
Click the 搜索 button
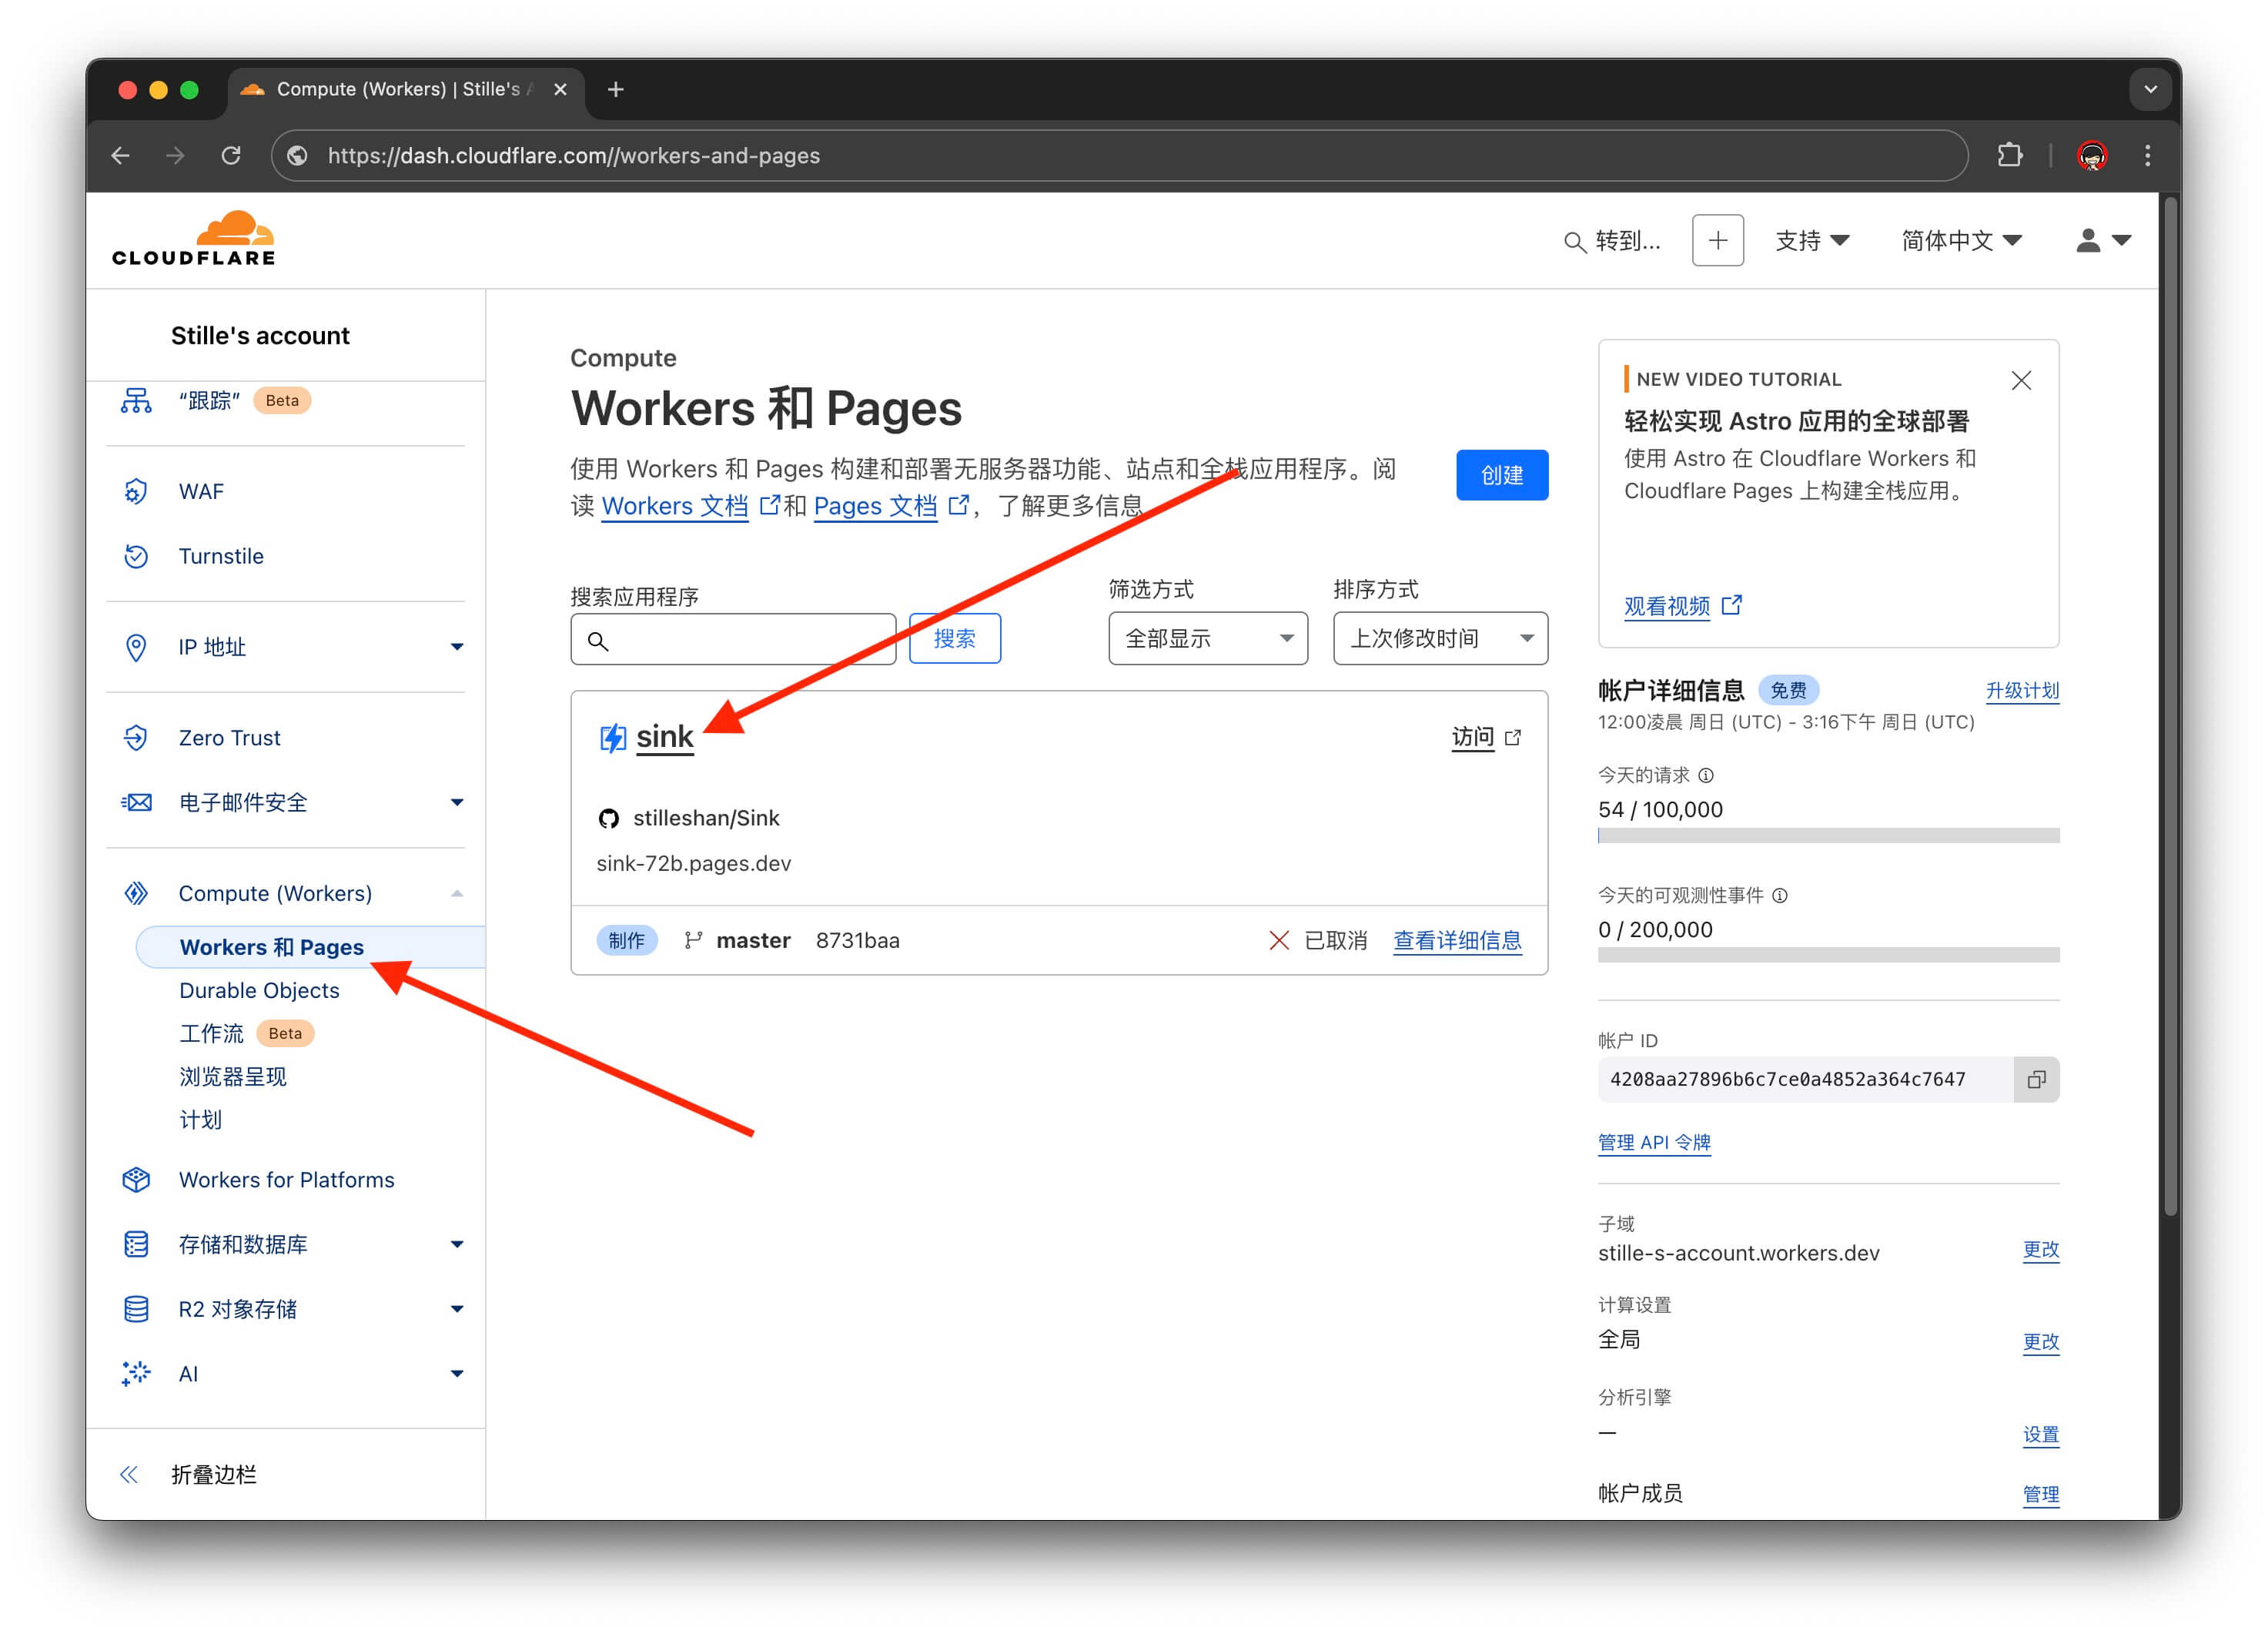[x=954, y=638]
